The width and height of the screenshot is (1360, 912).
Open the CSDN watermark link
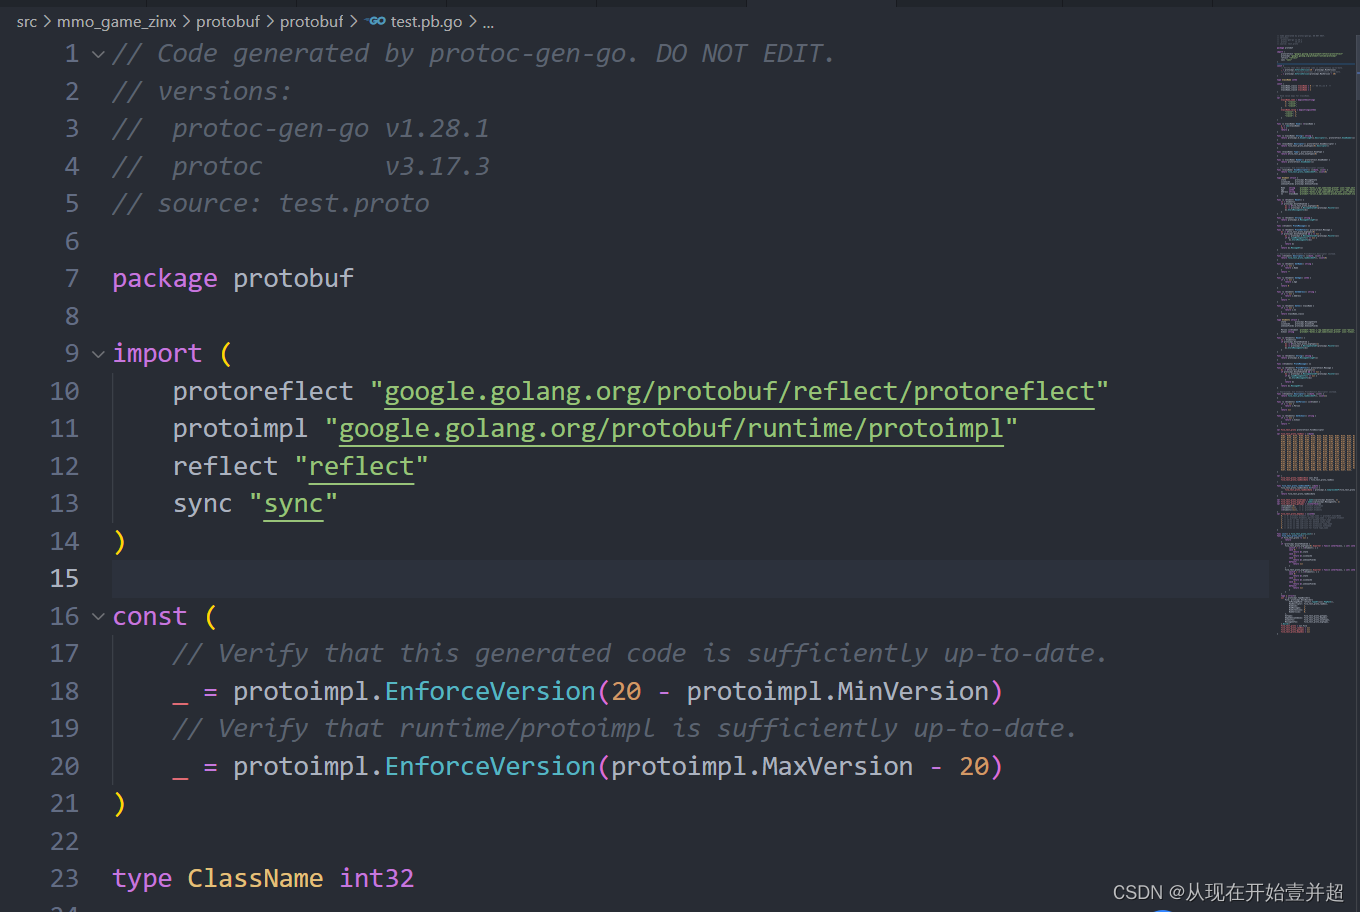pyautogui.click(x=1228, y=892)
